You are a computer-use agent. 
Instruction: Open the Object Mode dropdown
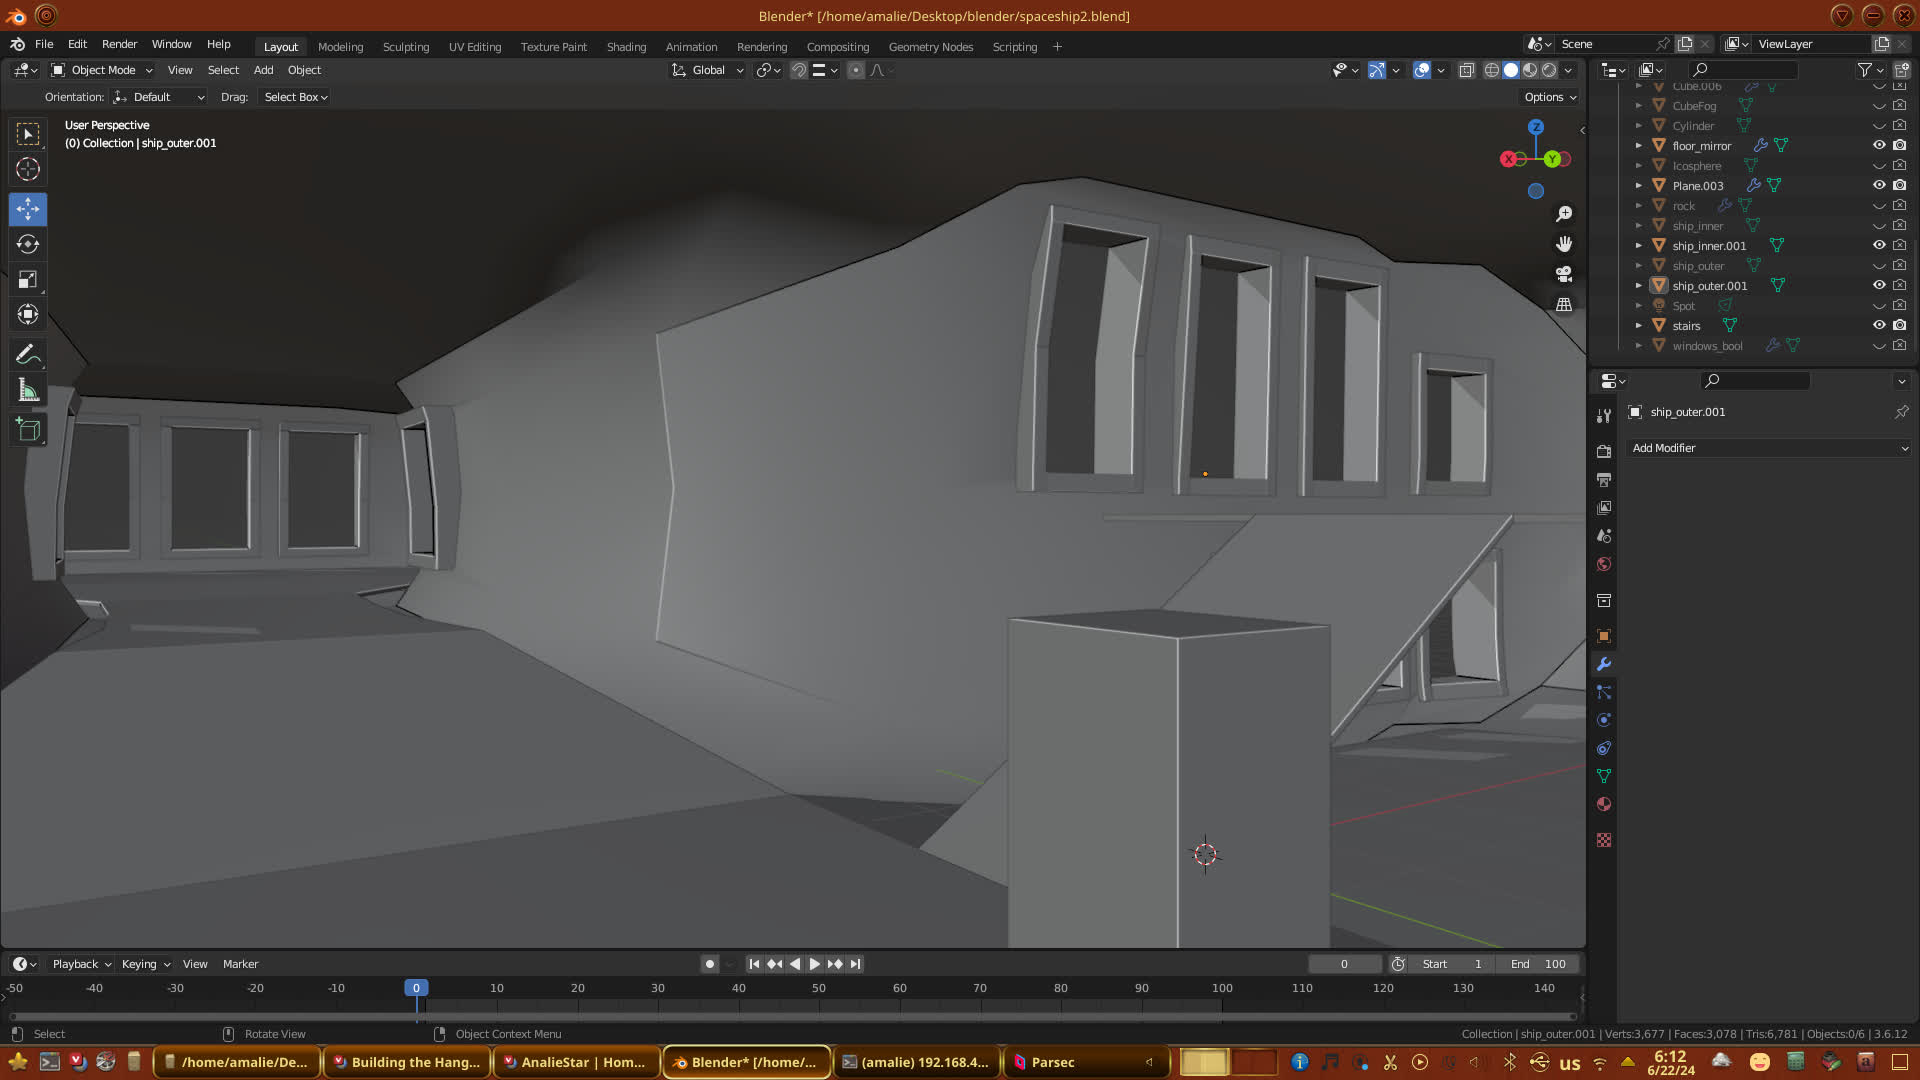[102, 70]
